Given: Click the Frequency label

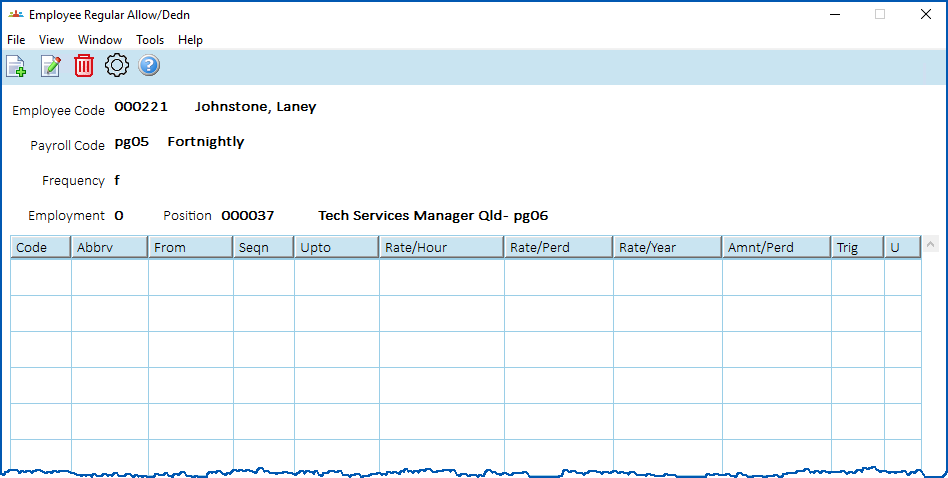Looking at the screenshot, I should (x=73, y=181).
